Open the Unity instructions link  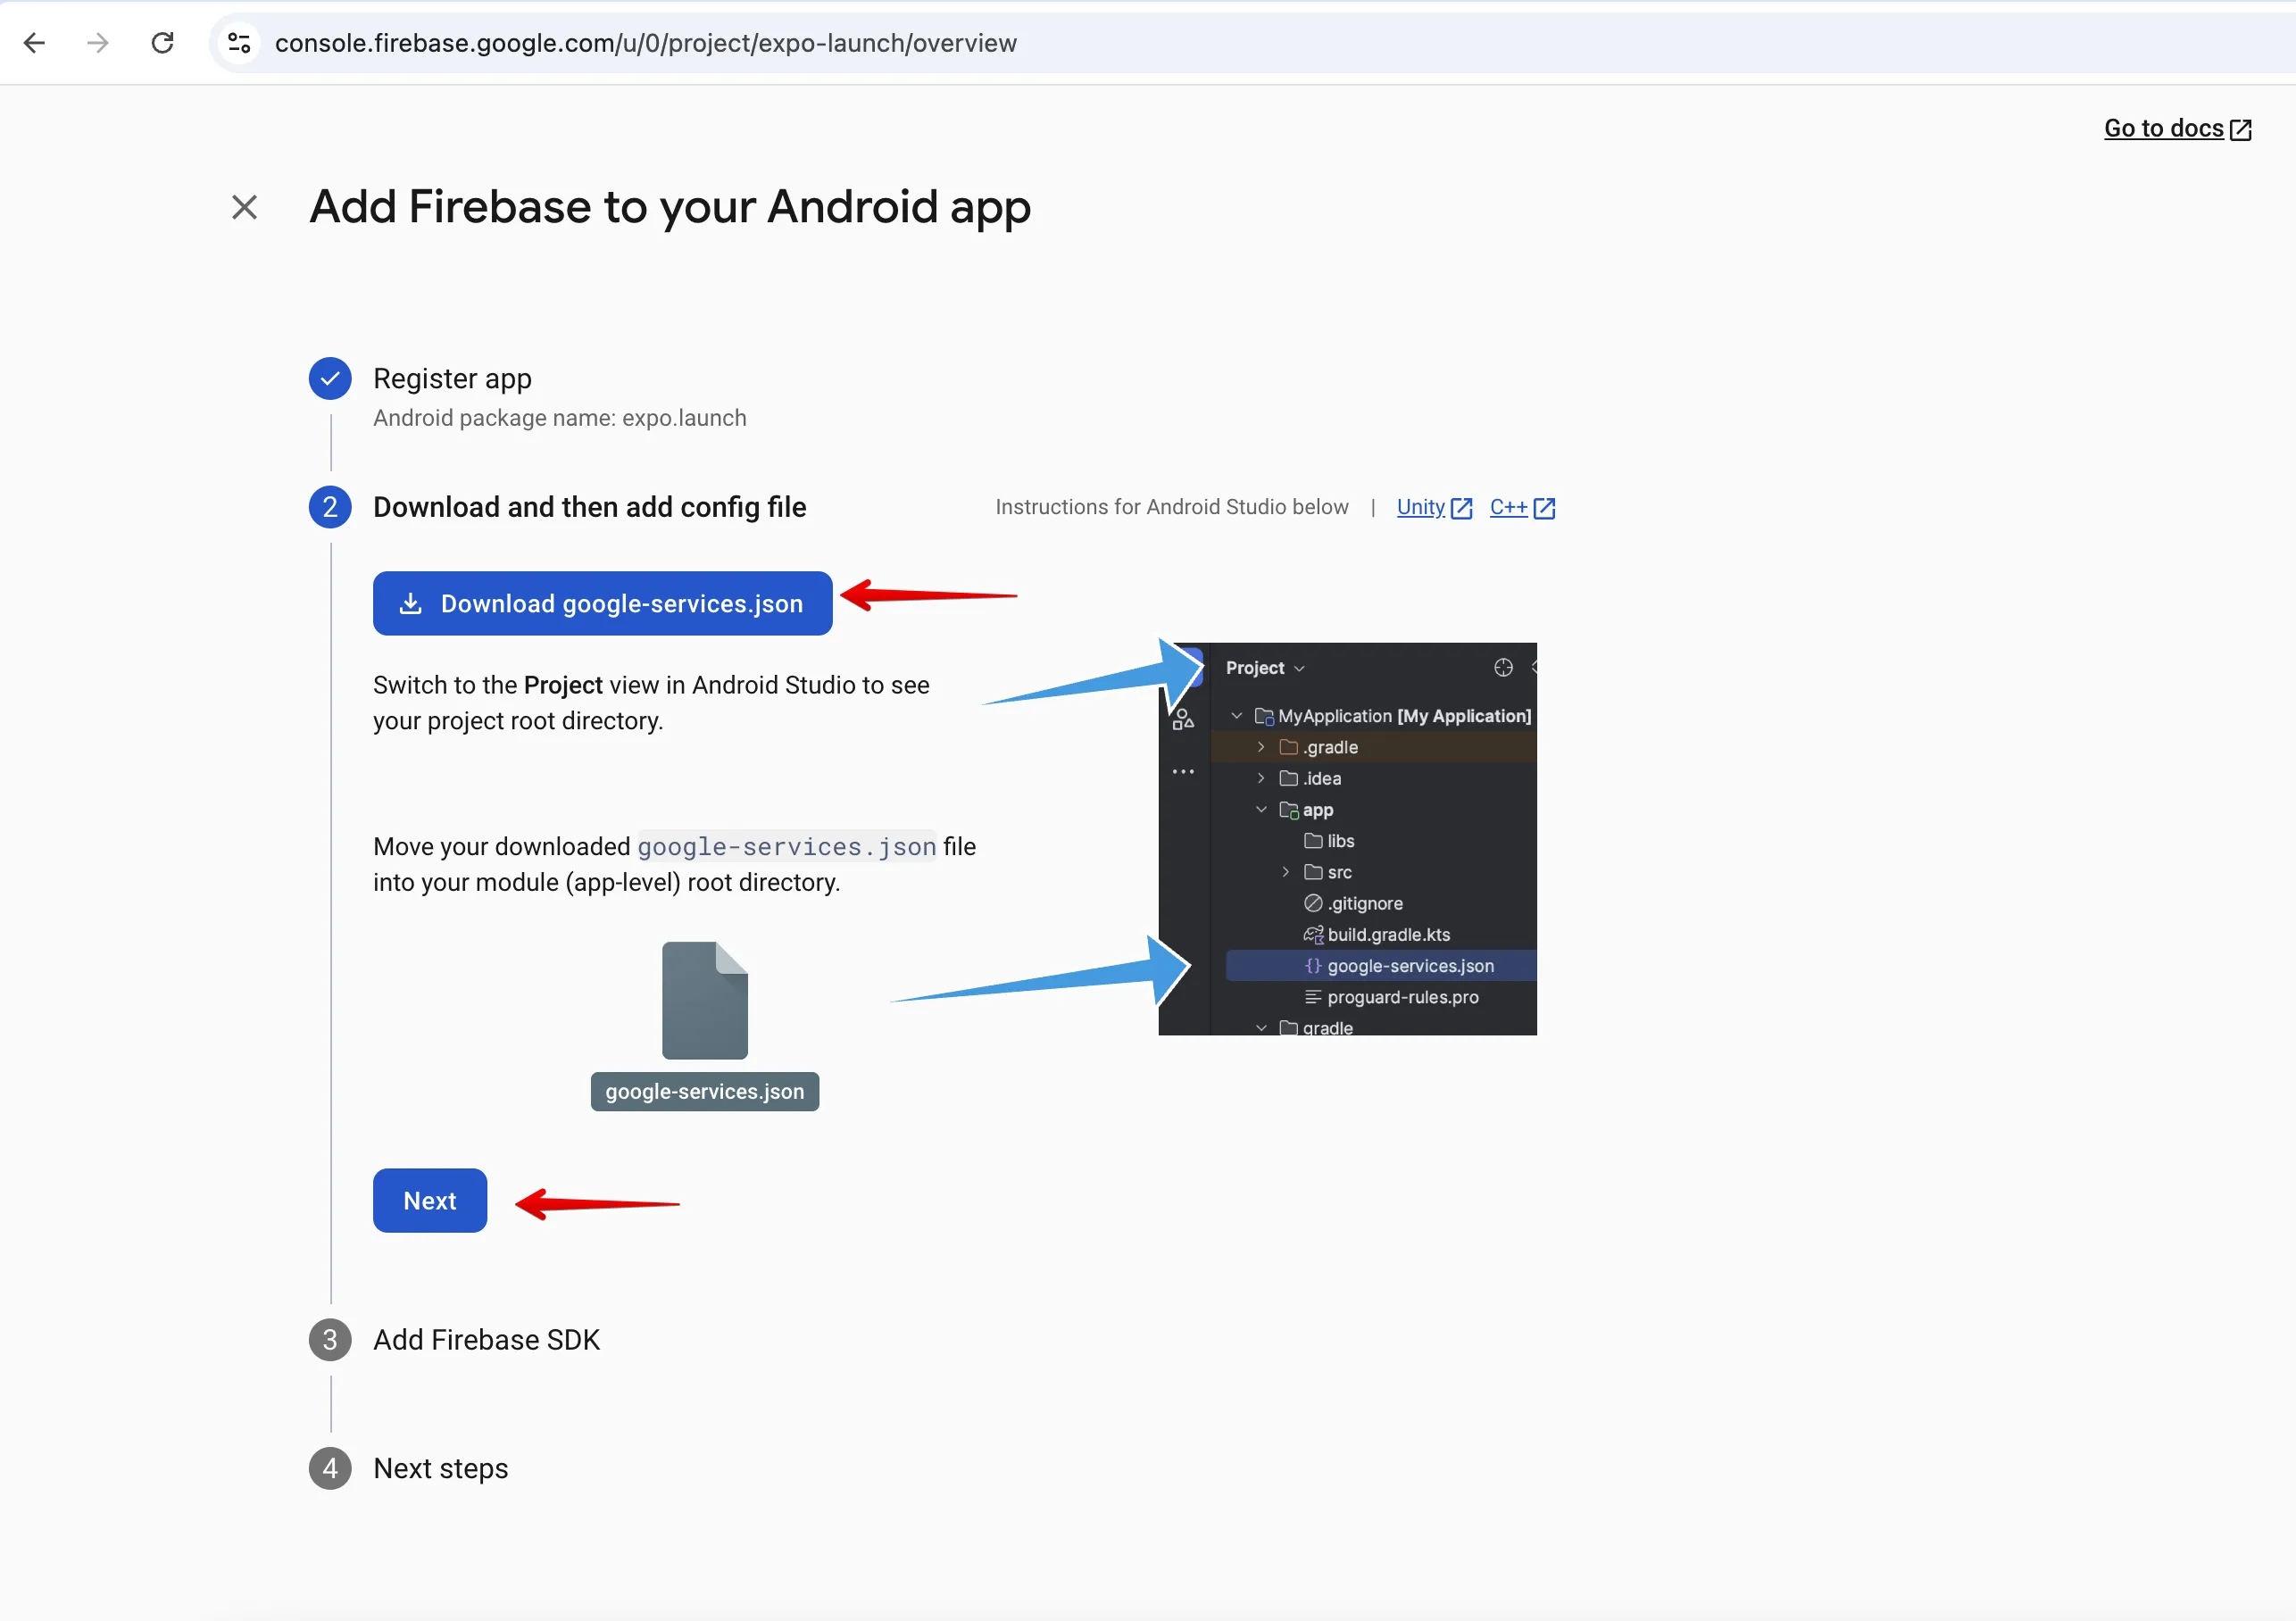pyautogui.click(x=1434, y=507)
